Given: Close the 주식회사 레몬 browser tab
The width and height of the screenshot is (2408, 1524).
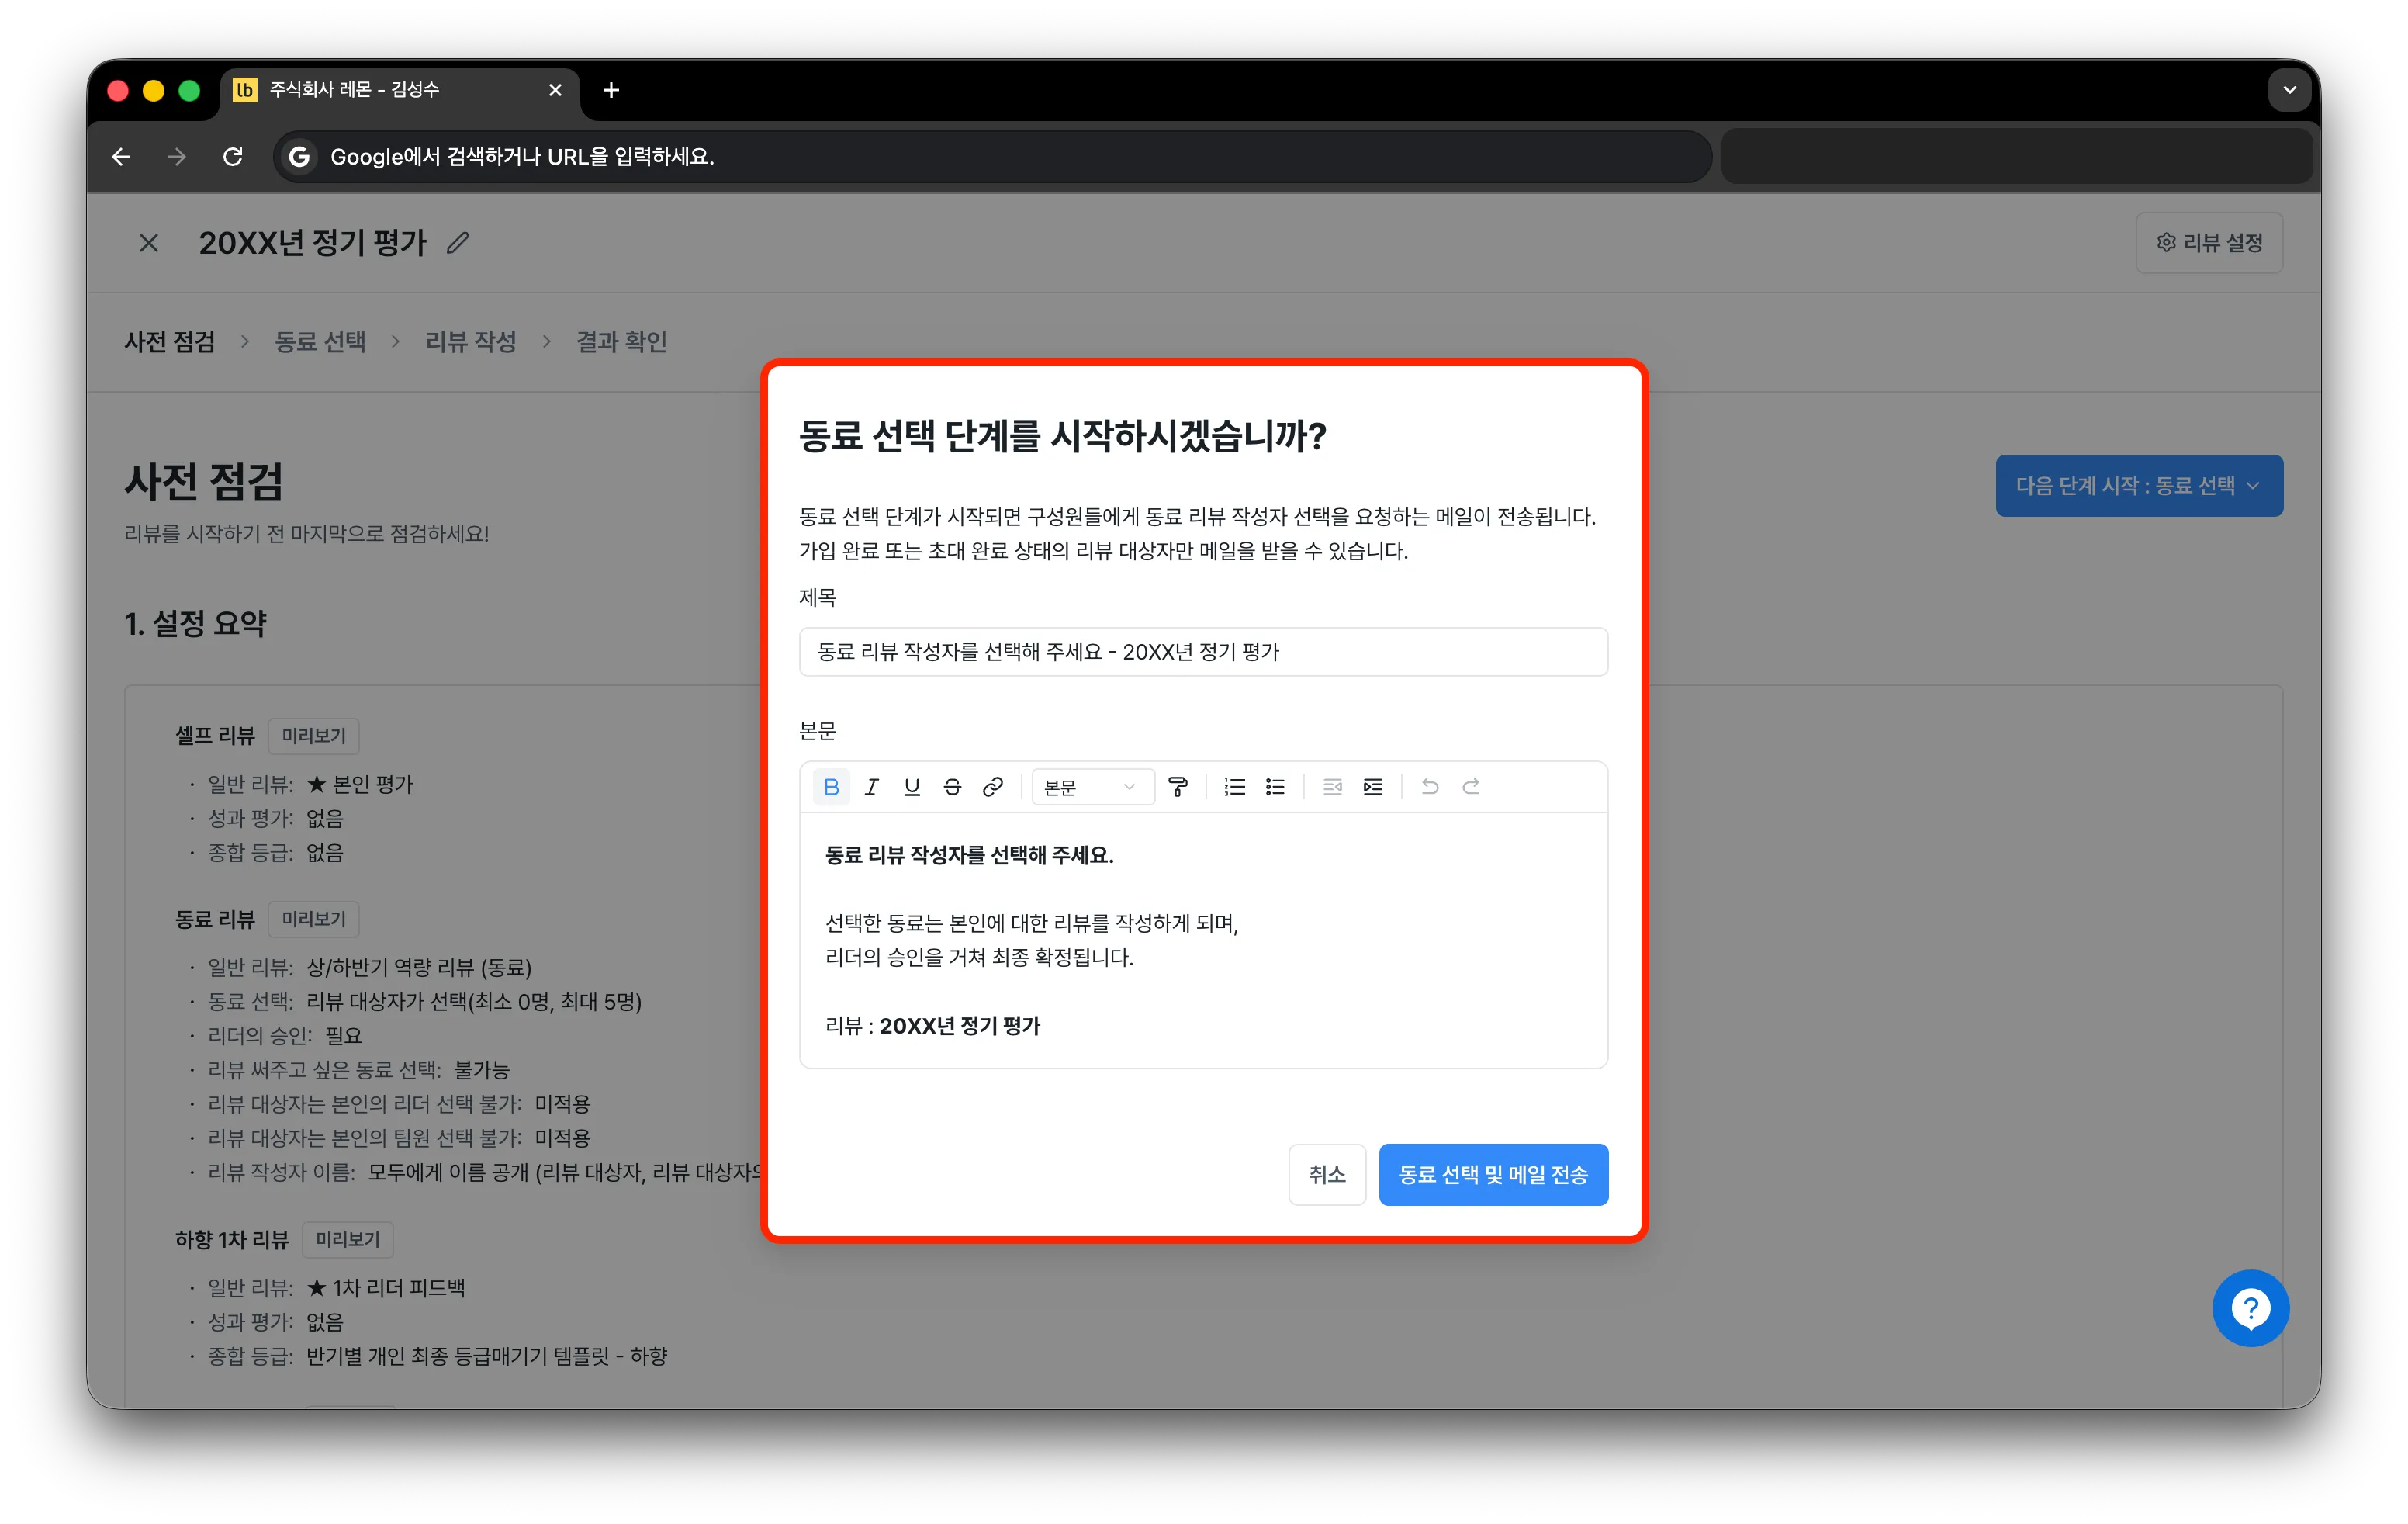Looking at the screenshot, I should [x=555, y=90].
